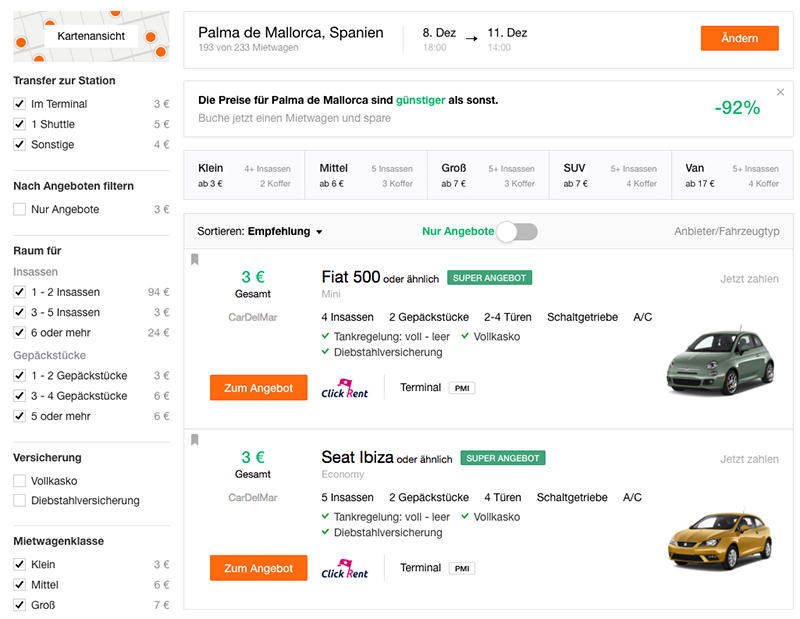Click the CarDelMar provider for Seat Ibiza

[x=253, y=498]
